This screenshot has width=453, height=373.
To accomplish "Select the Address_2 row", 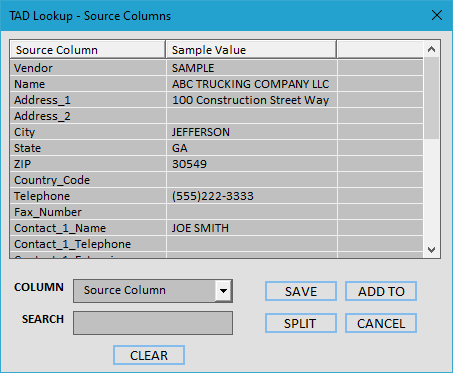I will [217, 116].
